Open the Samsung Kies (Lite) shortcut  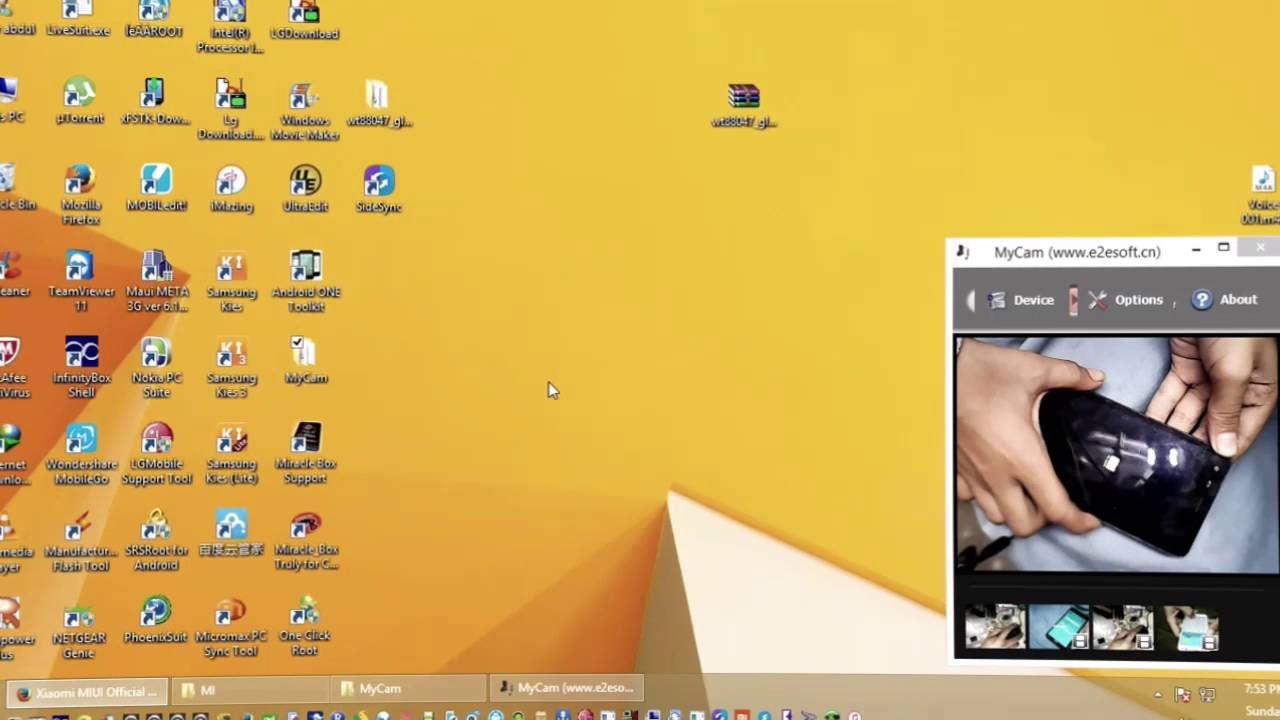231,455
